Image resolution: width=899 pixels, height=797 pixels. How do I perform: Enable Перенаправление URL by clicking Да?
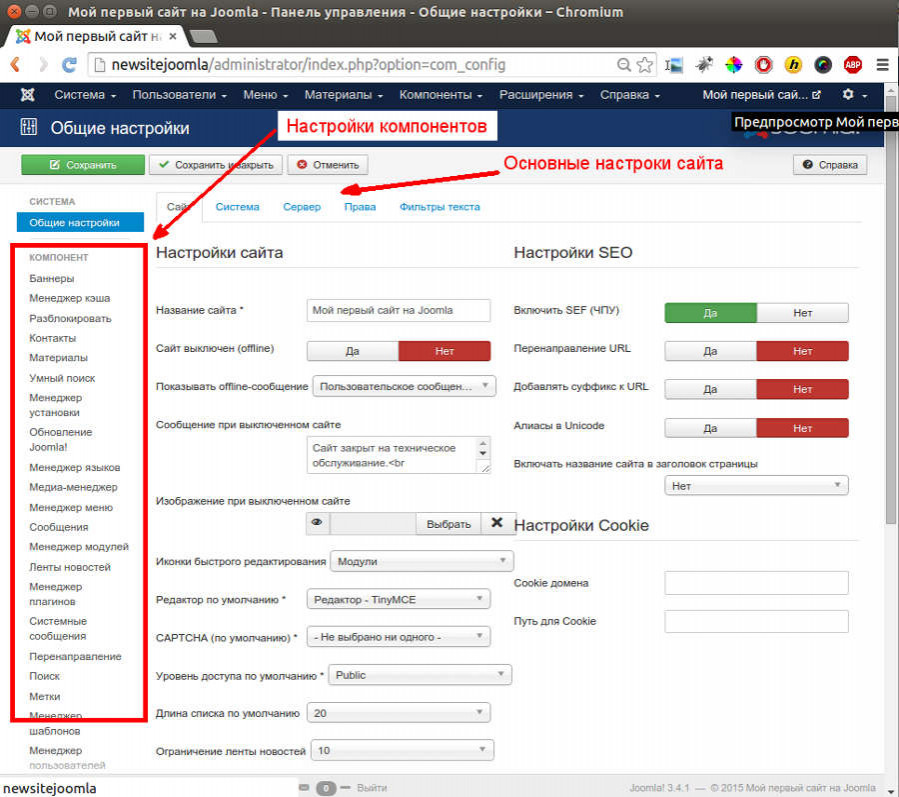710,351
